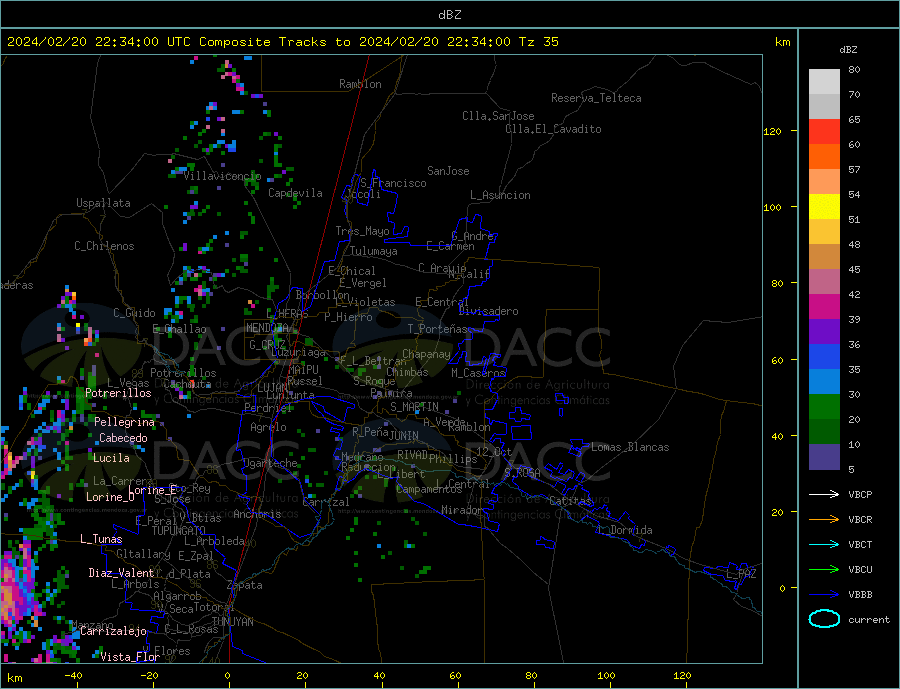Screen dimensions: 900x689
Task: Click the S_Francisco map label
Action: [393, 183]
